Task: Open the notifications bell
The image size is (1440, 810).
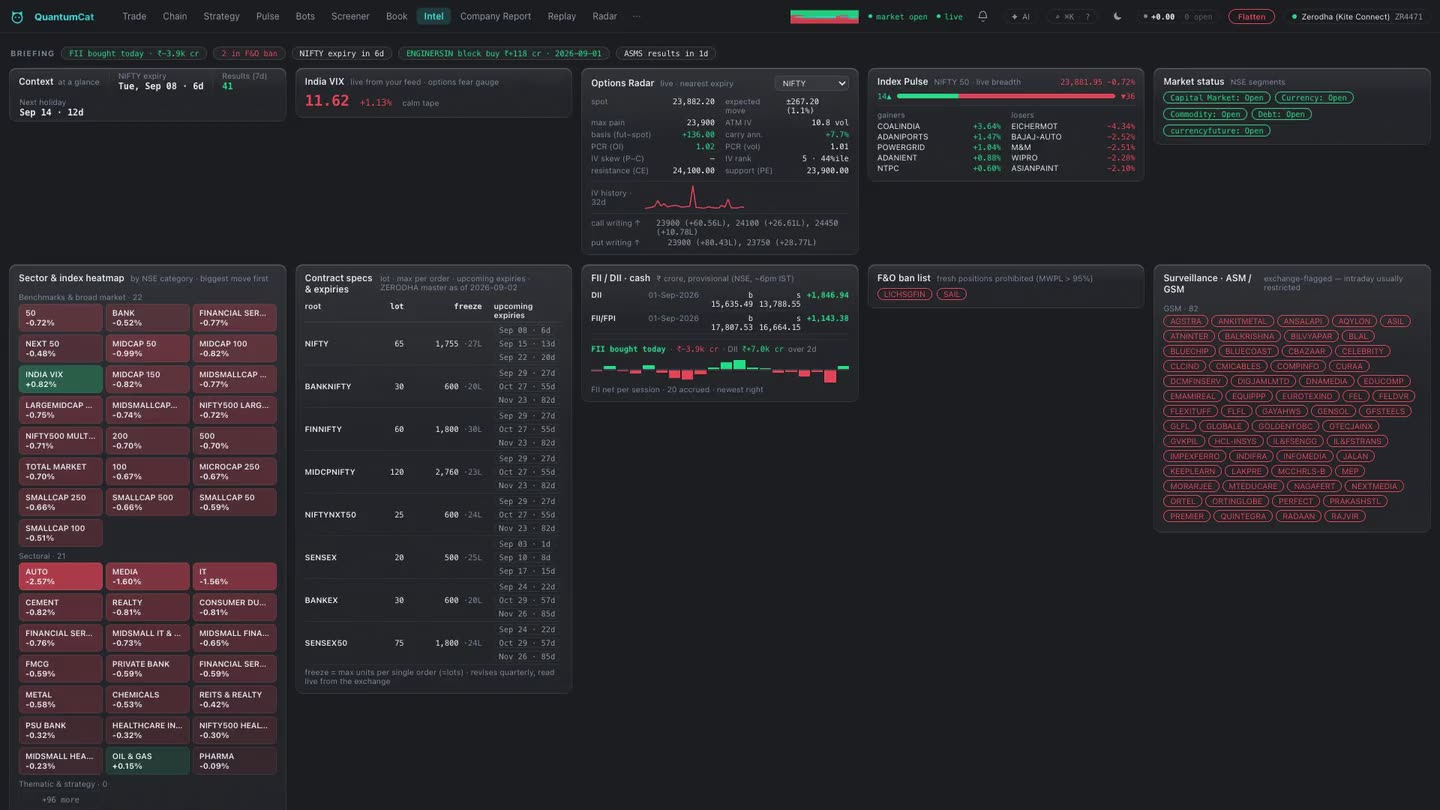Action: tap(983, 16)
